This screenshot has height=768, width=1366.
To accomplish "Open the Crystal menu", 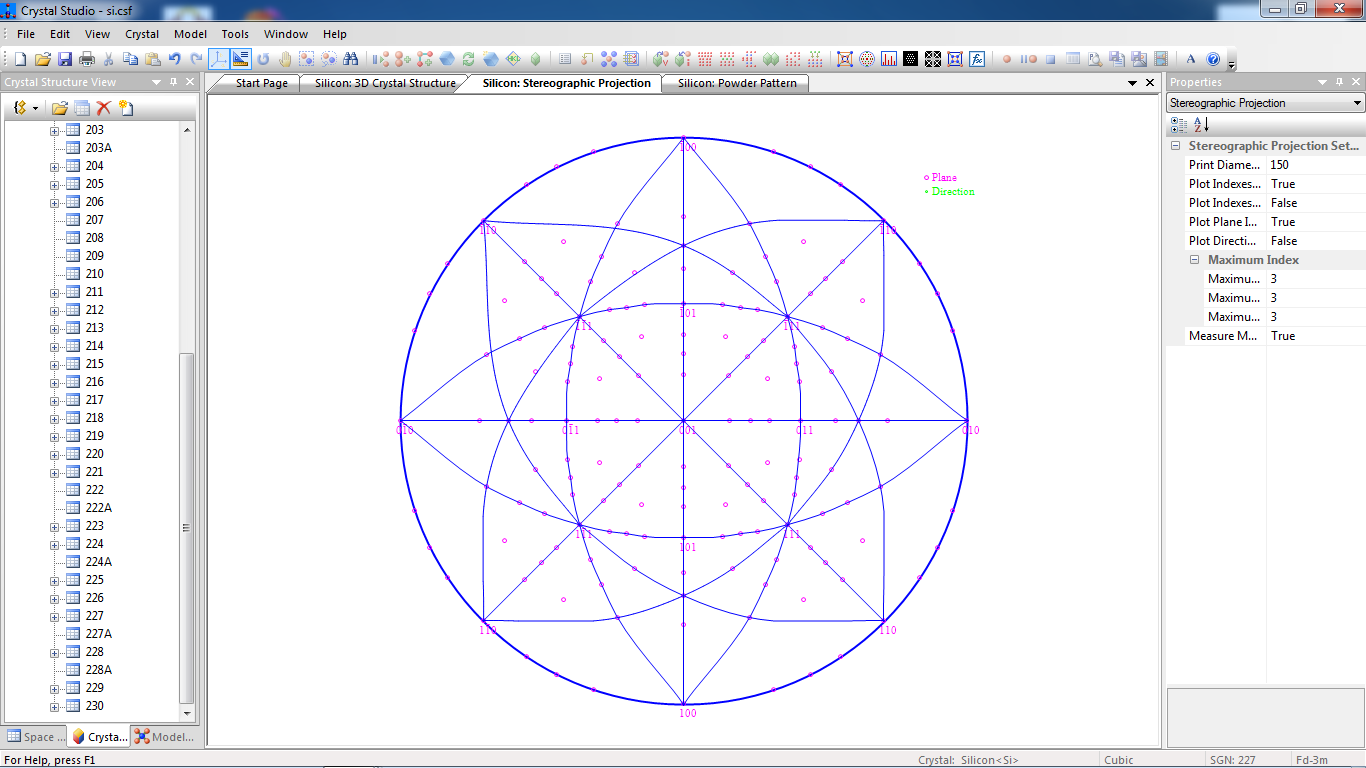I will click(x=142, y=34).
